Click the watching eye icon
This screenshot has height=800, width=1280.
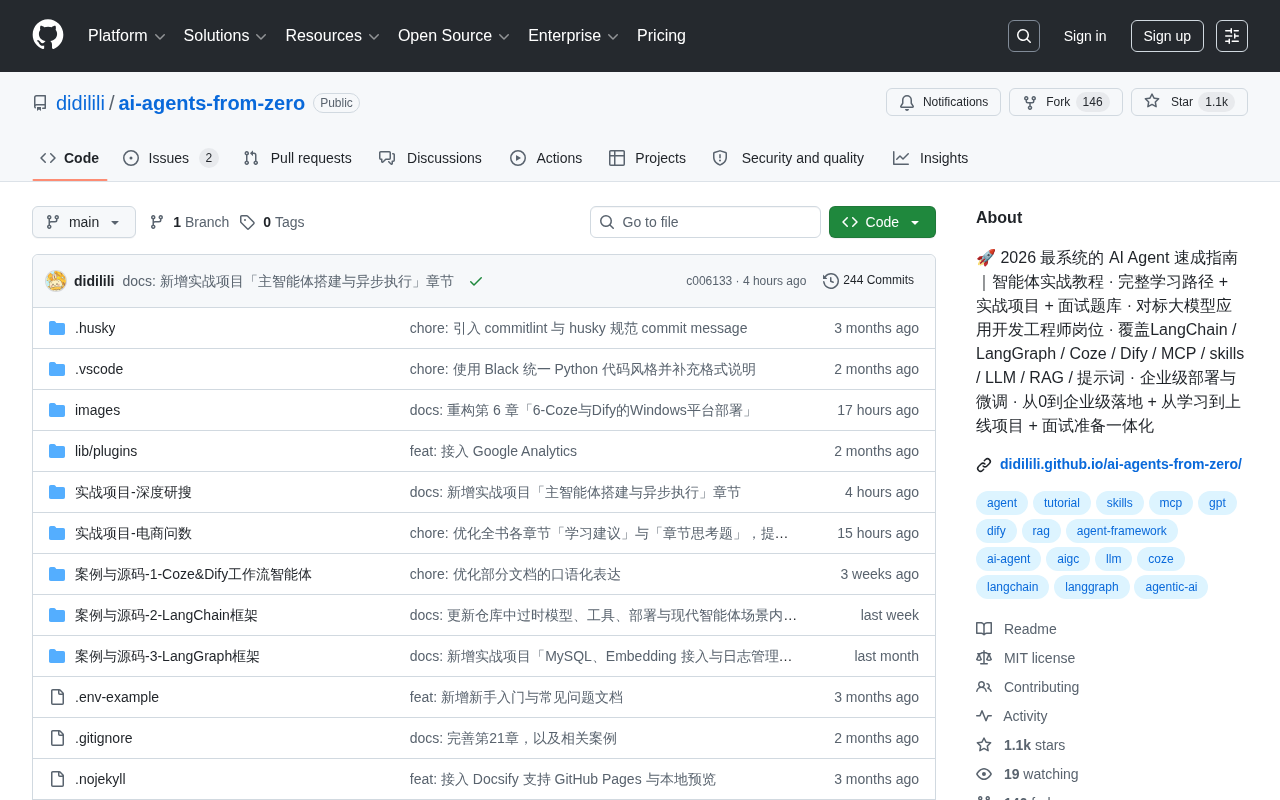tap(984, 774)
